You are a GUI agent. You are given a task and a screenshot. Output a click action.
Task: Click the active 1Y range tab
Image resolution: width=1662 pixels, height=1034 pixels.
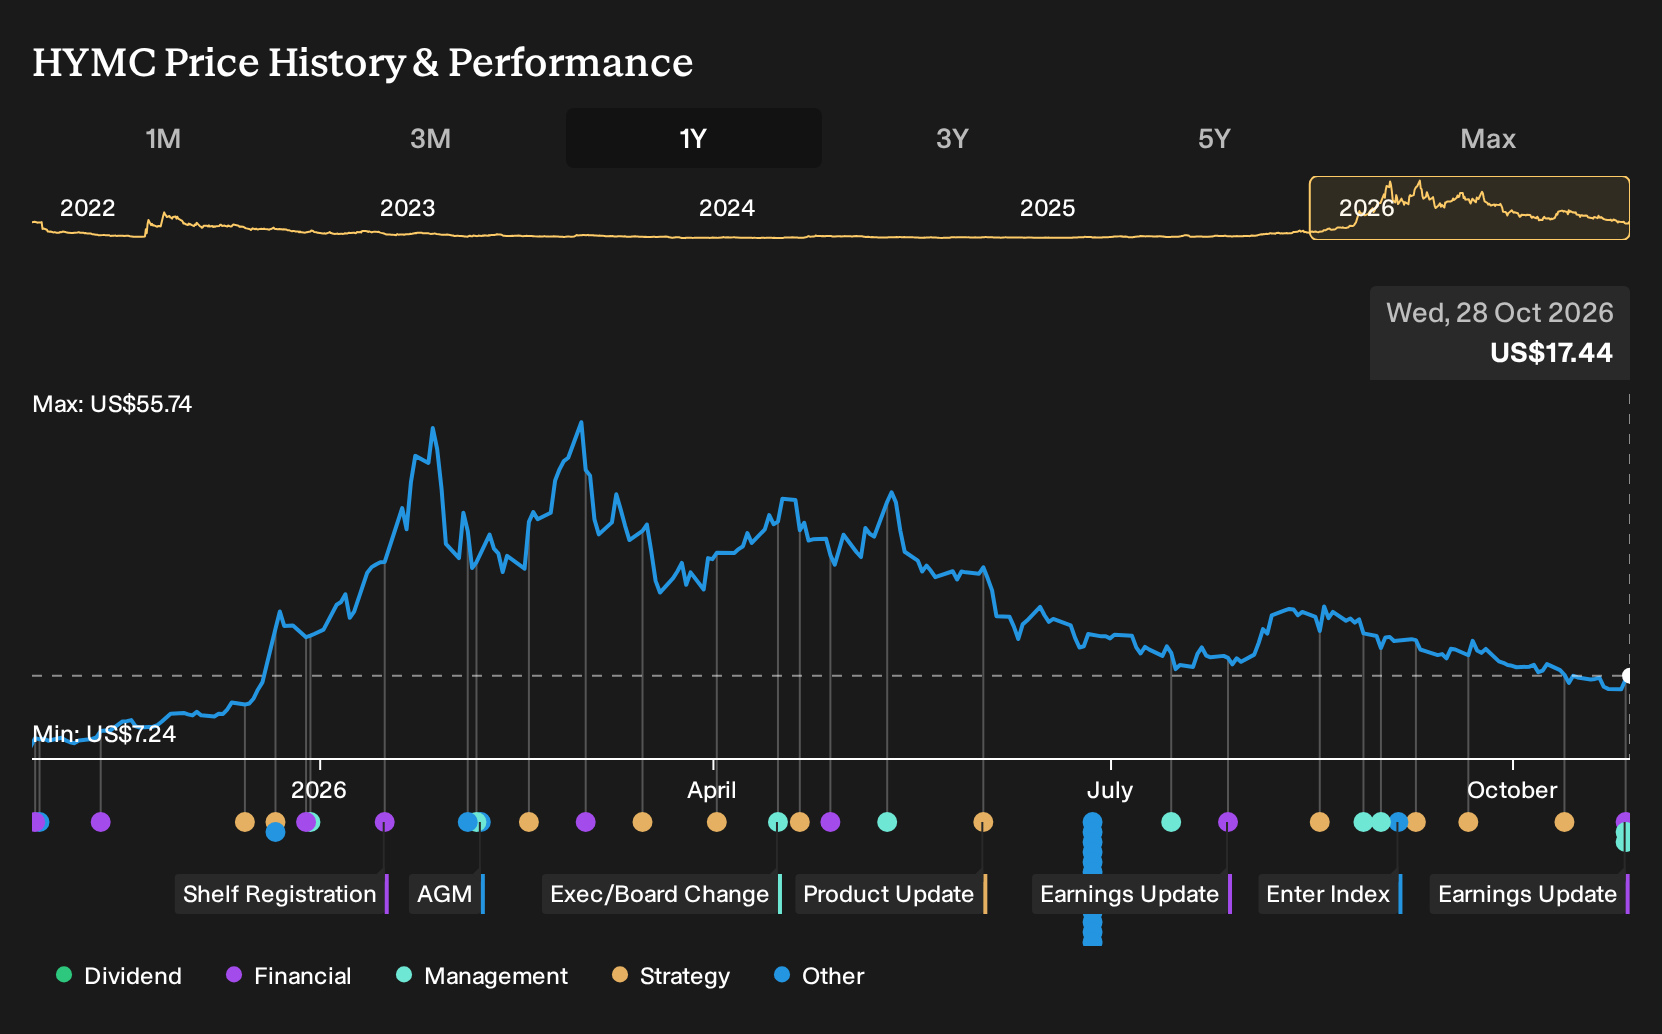[x=693, y=138]
